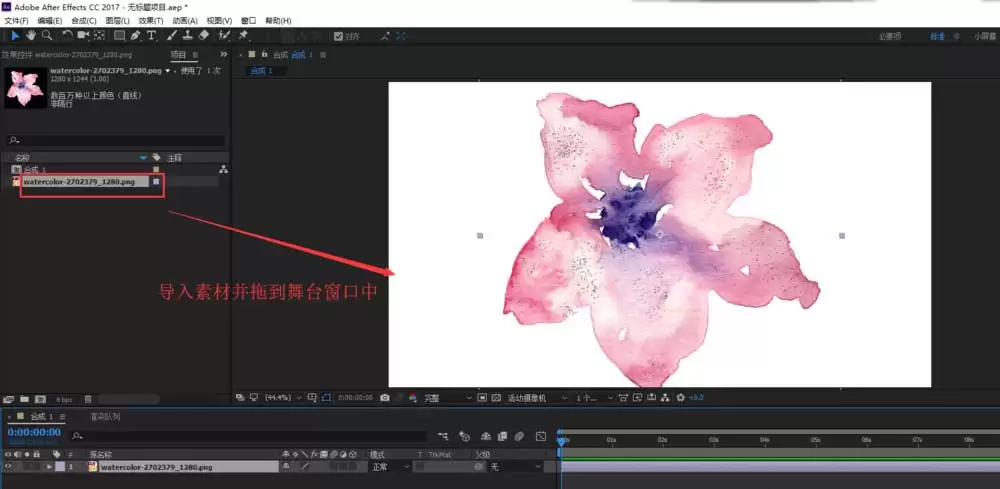The height and width of the screenshot is (489, 1000).
Task: Select the Horizontal Type tool
Action: pyautogui.click(x=151, y=36)
